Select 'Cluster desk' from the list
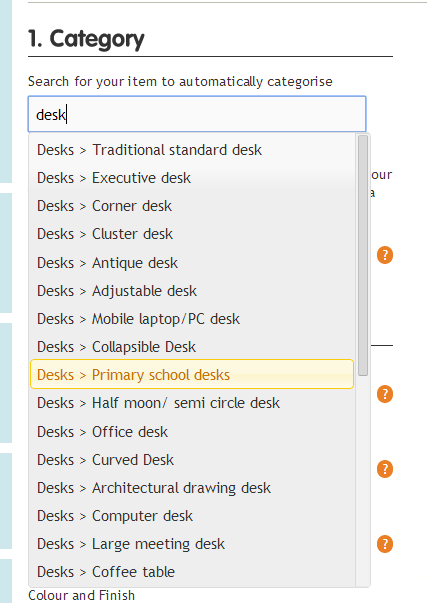This screenshot has width=427, height=603. coord(192,234)
